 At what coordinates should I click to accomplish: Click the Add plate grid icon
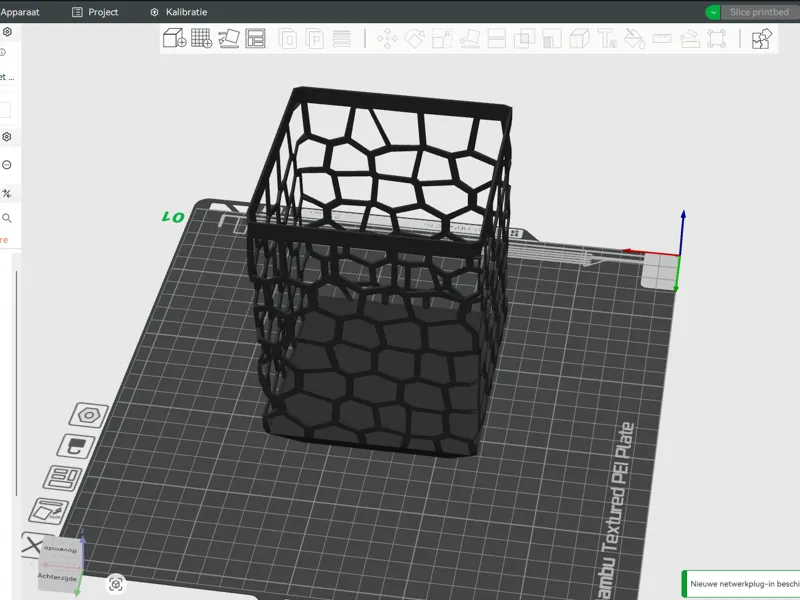(202, 38)
